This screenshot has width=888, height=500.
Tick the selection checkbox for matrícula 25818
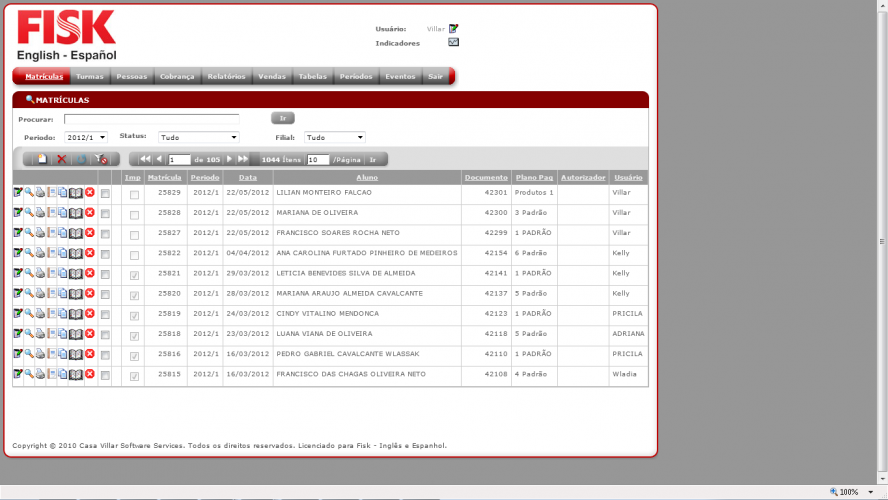point(105,335)
